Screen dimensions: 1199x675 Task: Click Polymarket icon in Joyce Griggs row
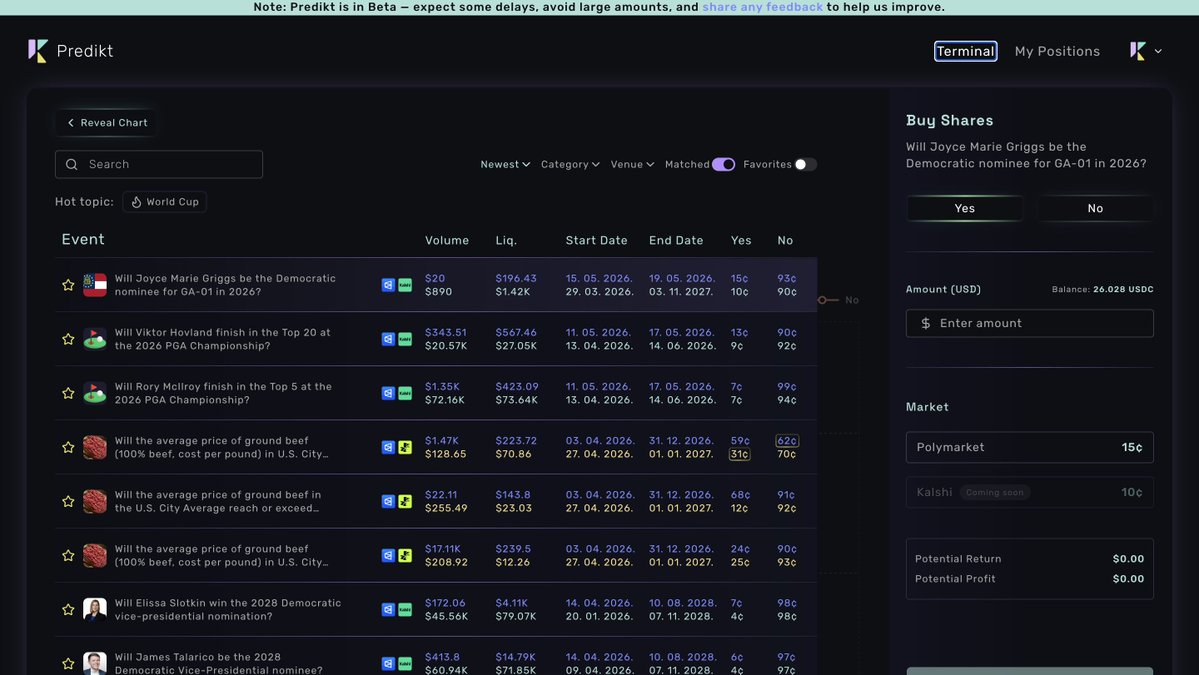(388, 284)
